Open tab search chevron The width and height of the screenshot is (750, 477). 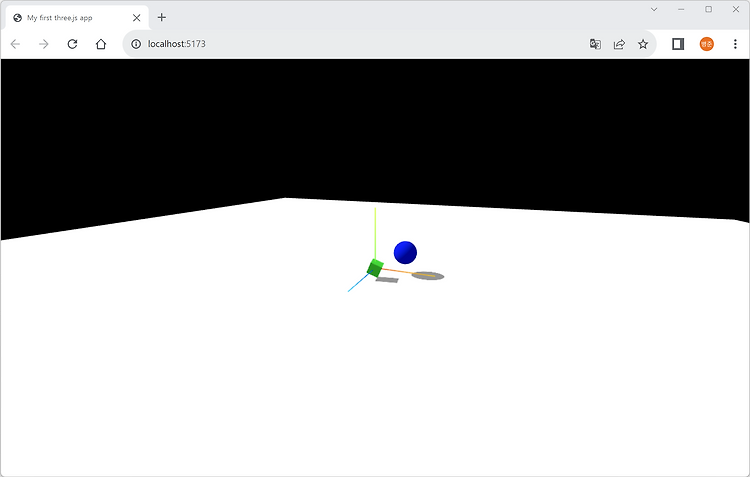click(x=654, y=9)
